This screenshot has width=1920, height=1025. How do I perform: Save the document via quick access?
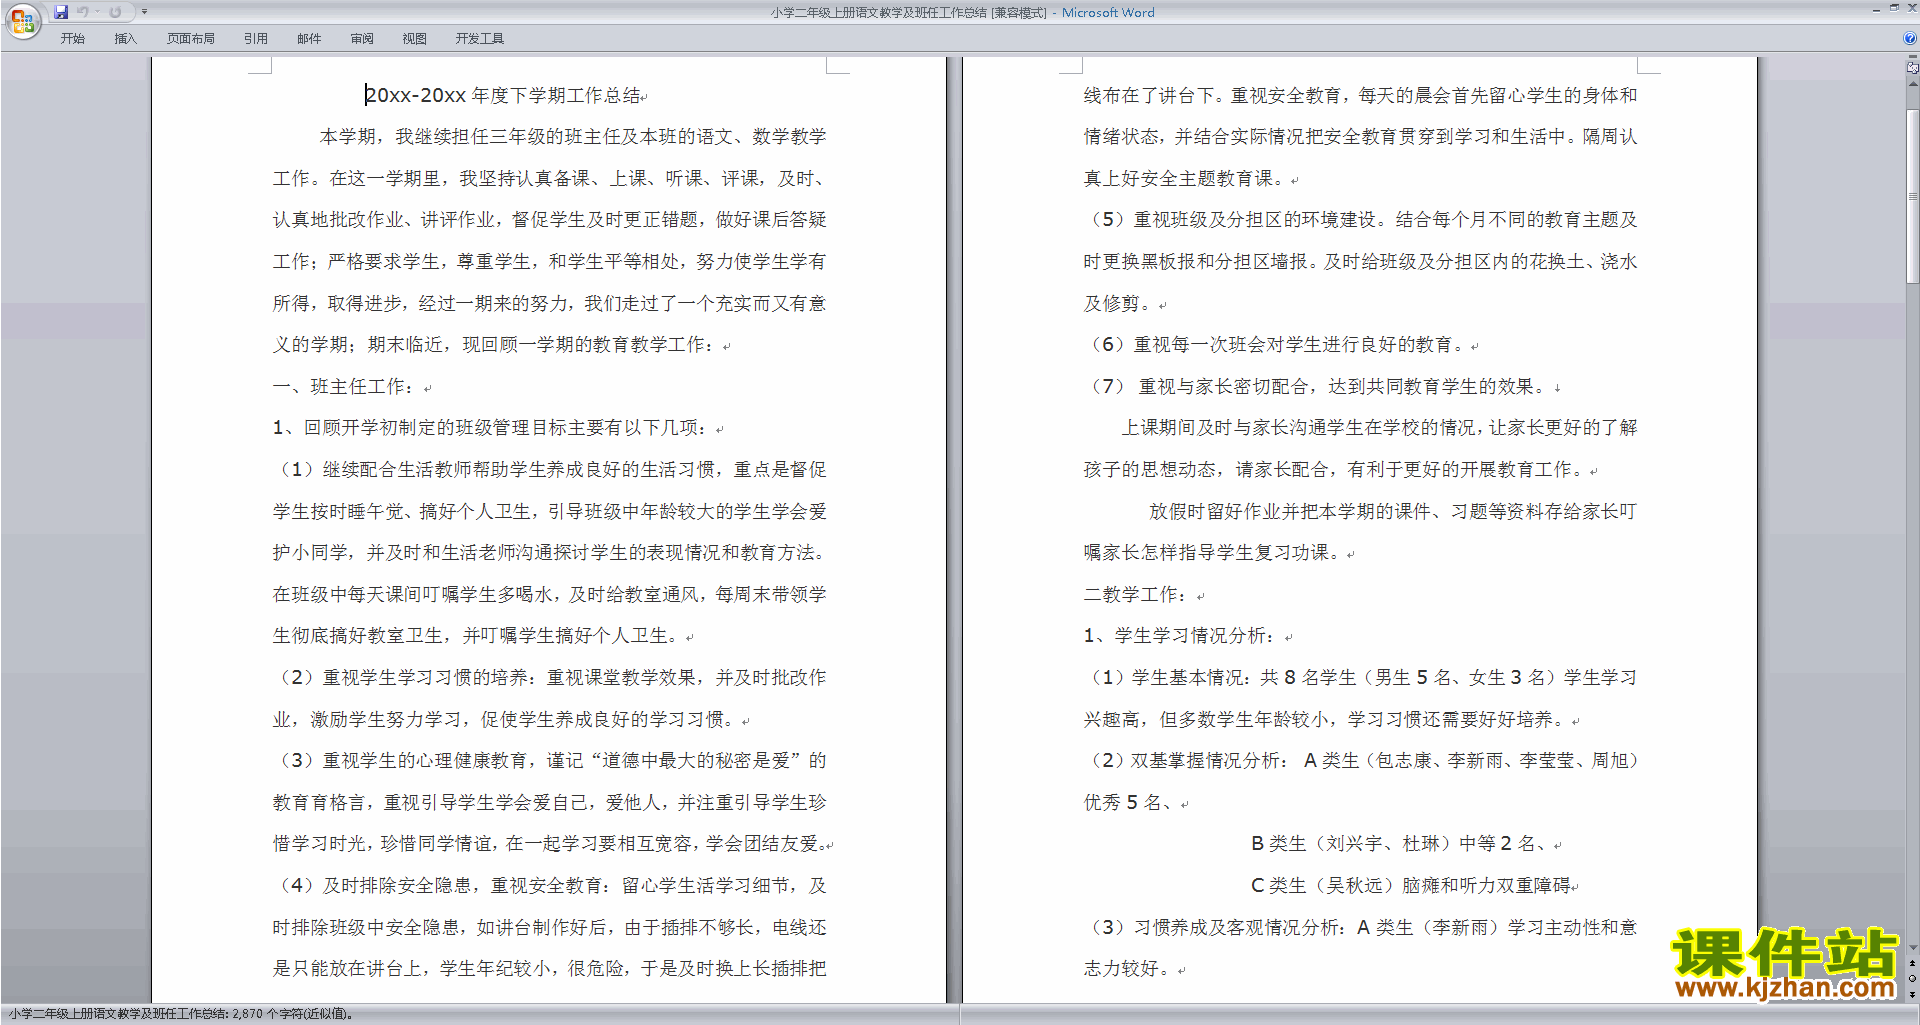coord(61,12)
